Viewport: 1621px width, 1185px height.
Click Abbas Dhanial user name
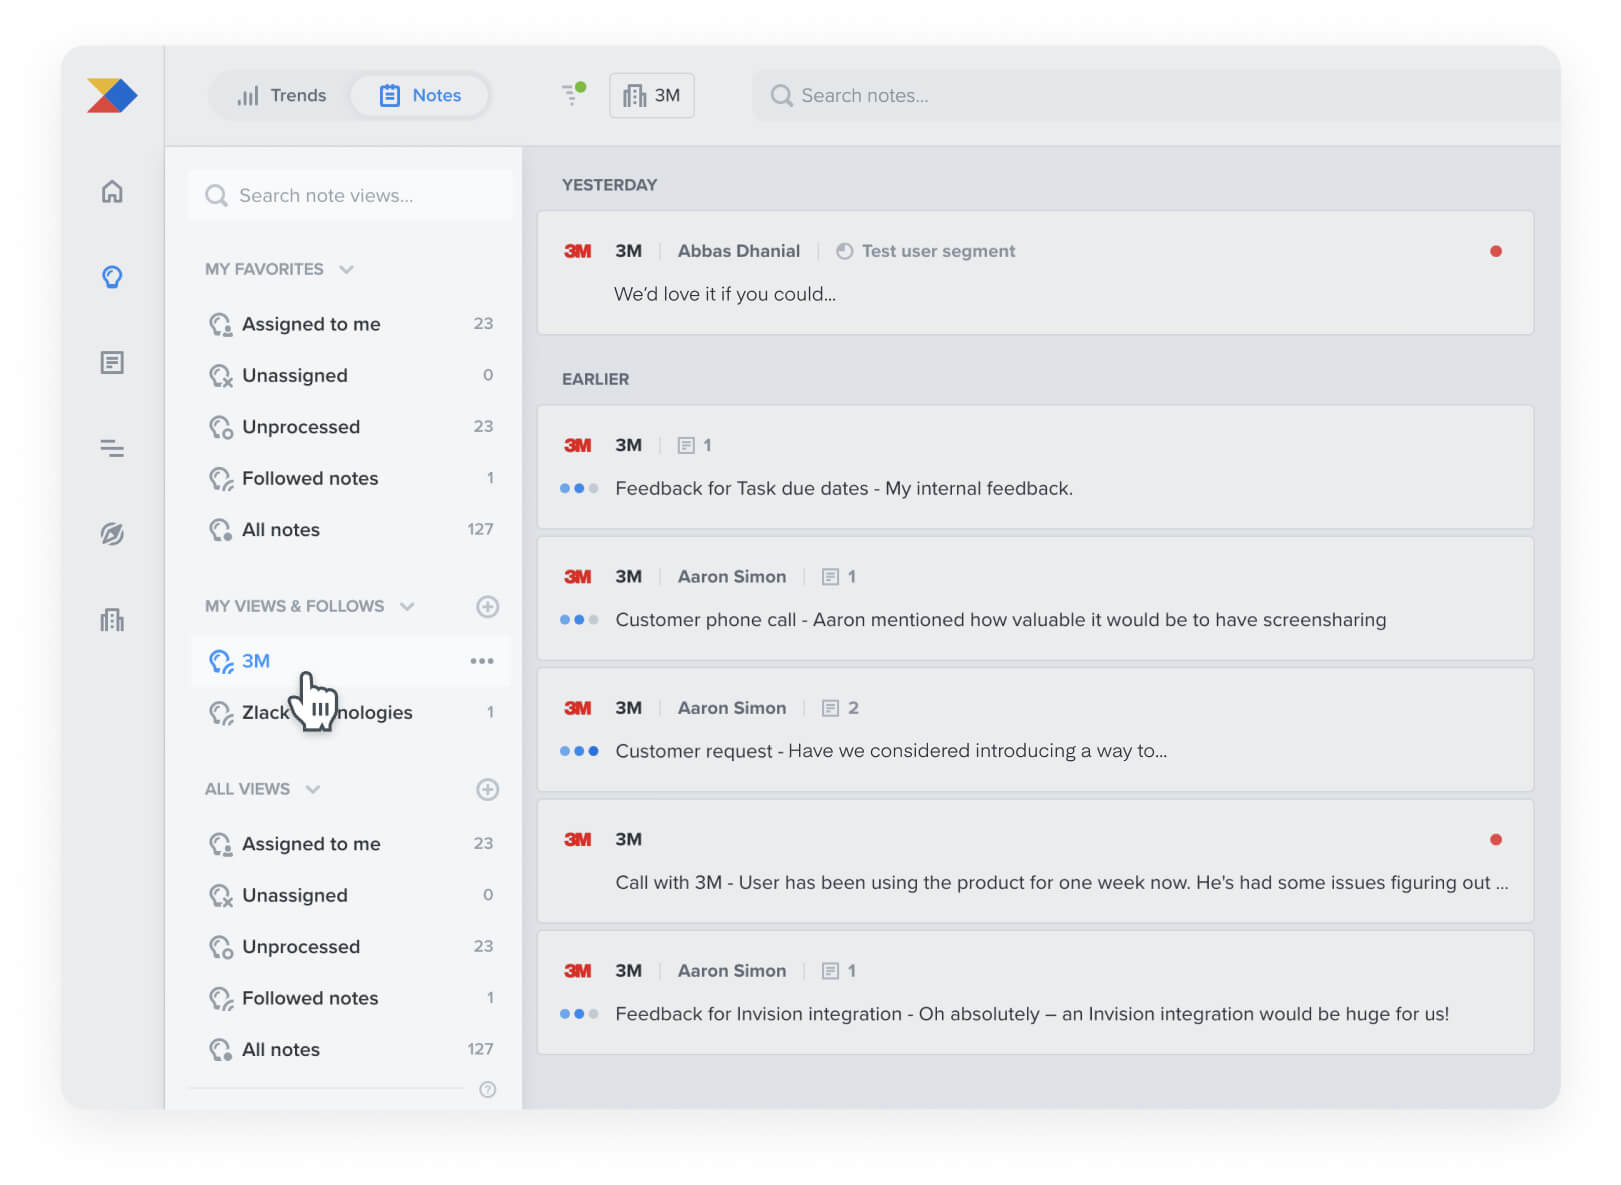pos(739,251)
